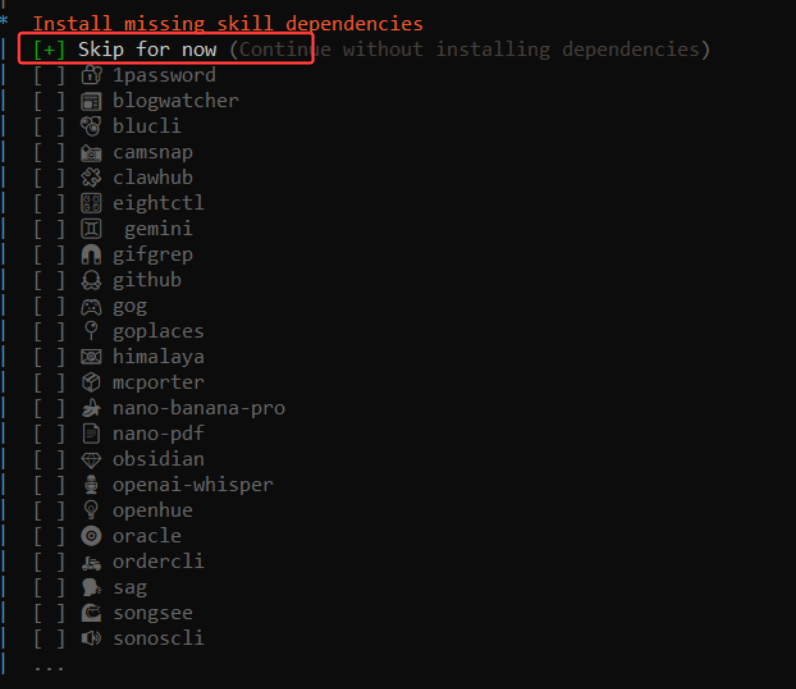Check the box next to himalaya
The image size is (796, 689).
[x=49, y=357]
